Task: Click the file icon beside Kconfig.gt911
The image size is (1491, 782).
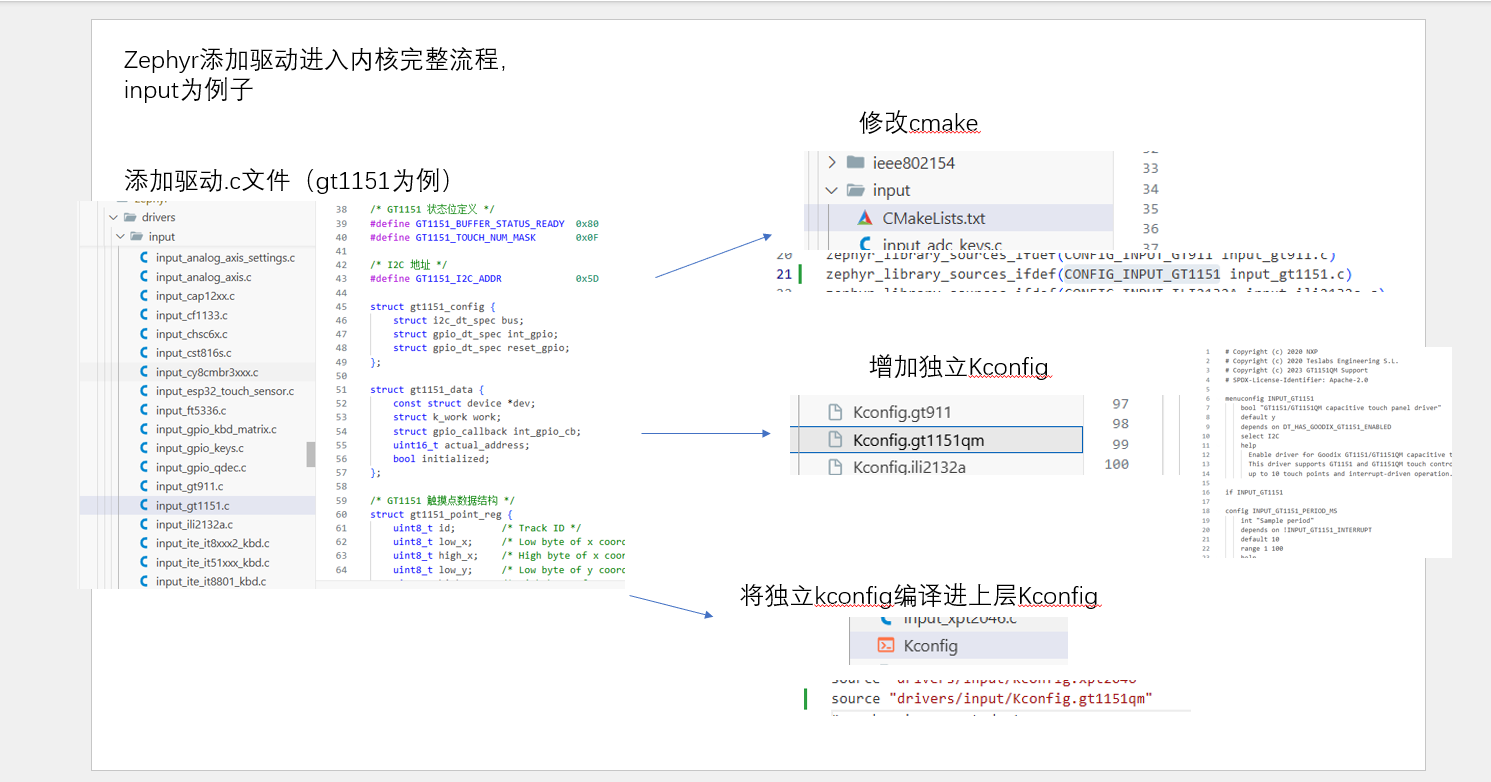Action: click(x=835, y=412)
